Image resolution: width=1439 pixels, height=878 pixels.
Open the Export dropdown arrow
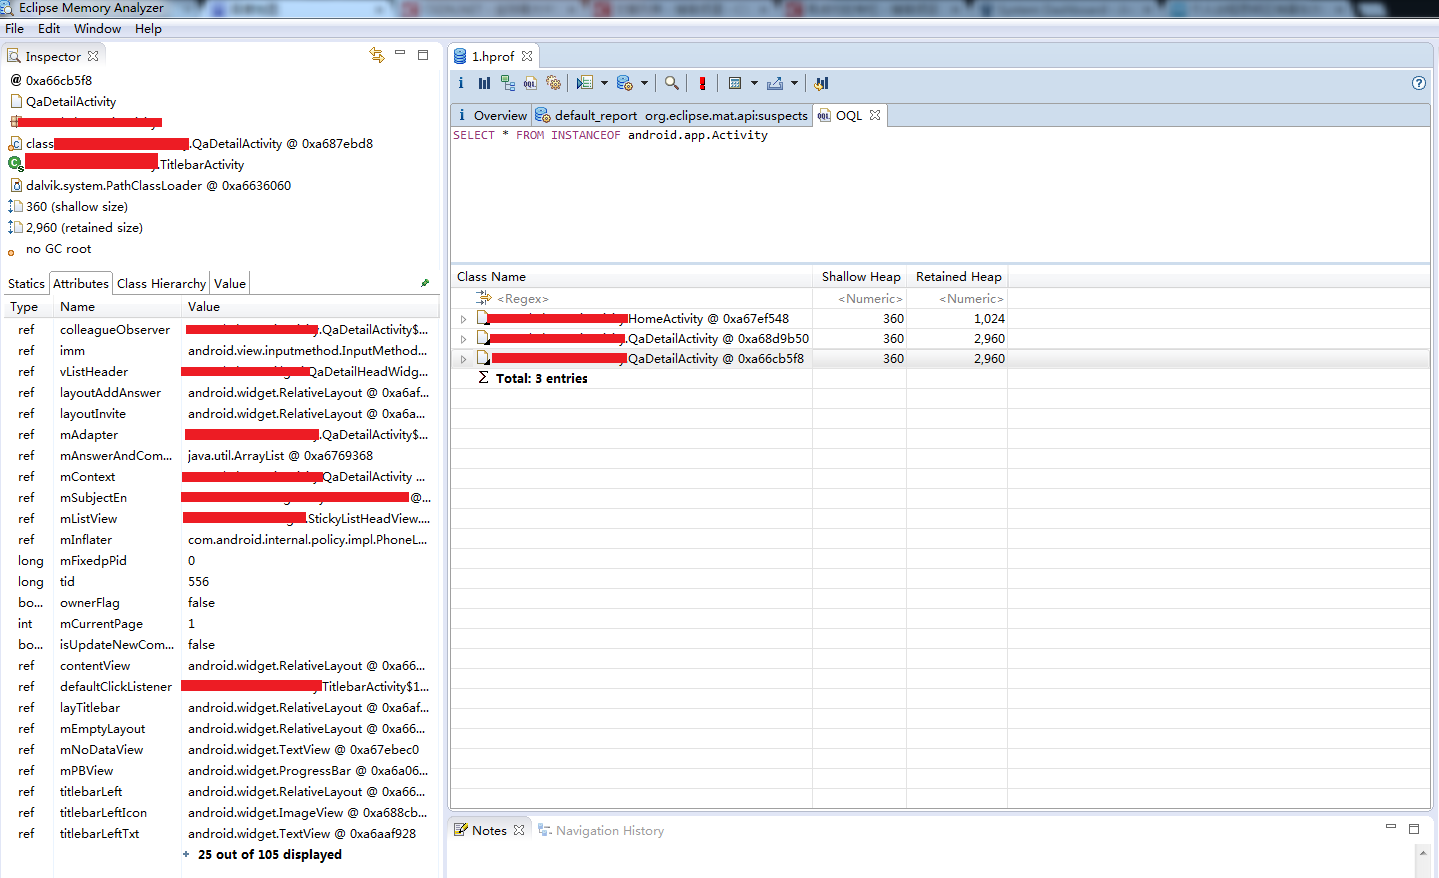[x=795, y=84]
